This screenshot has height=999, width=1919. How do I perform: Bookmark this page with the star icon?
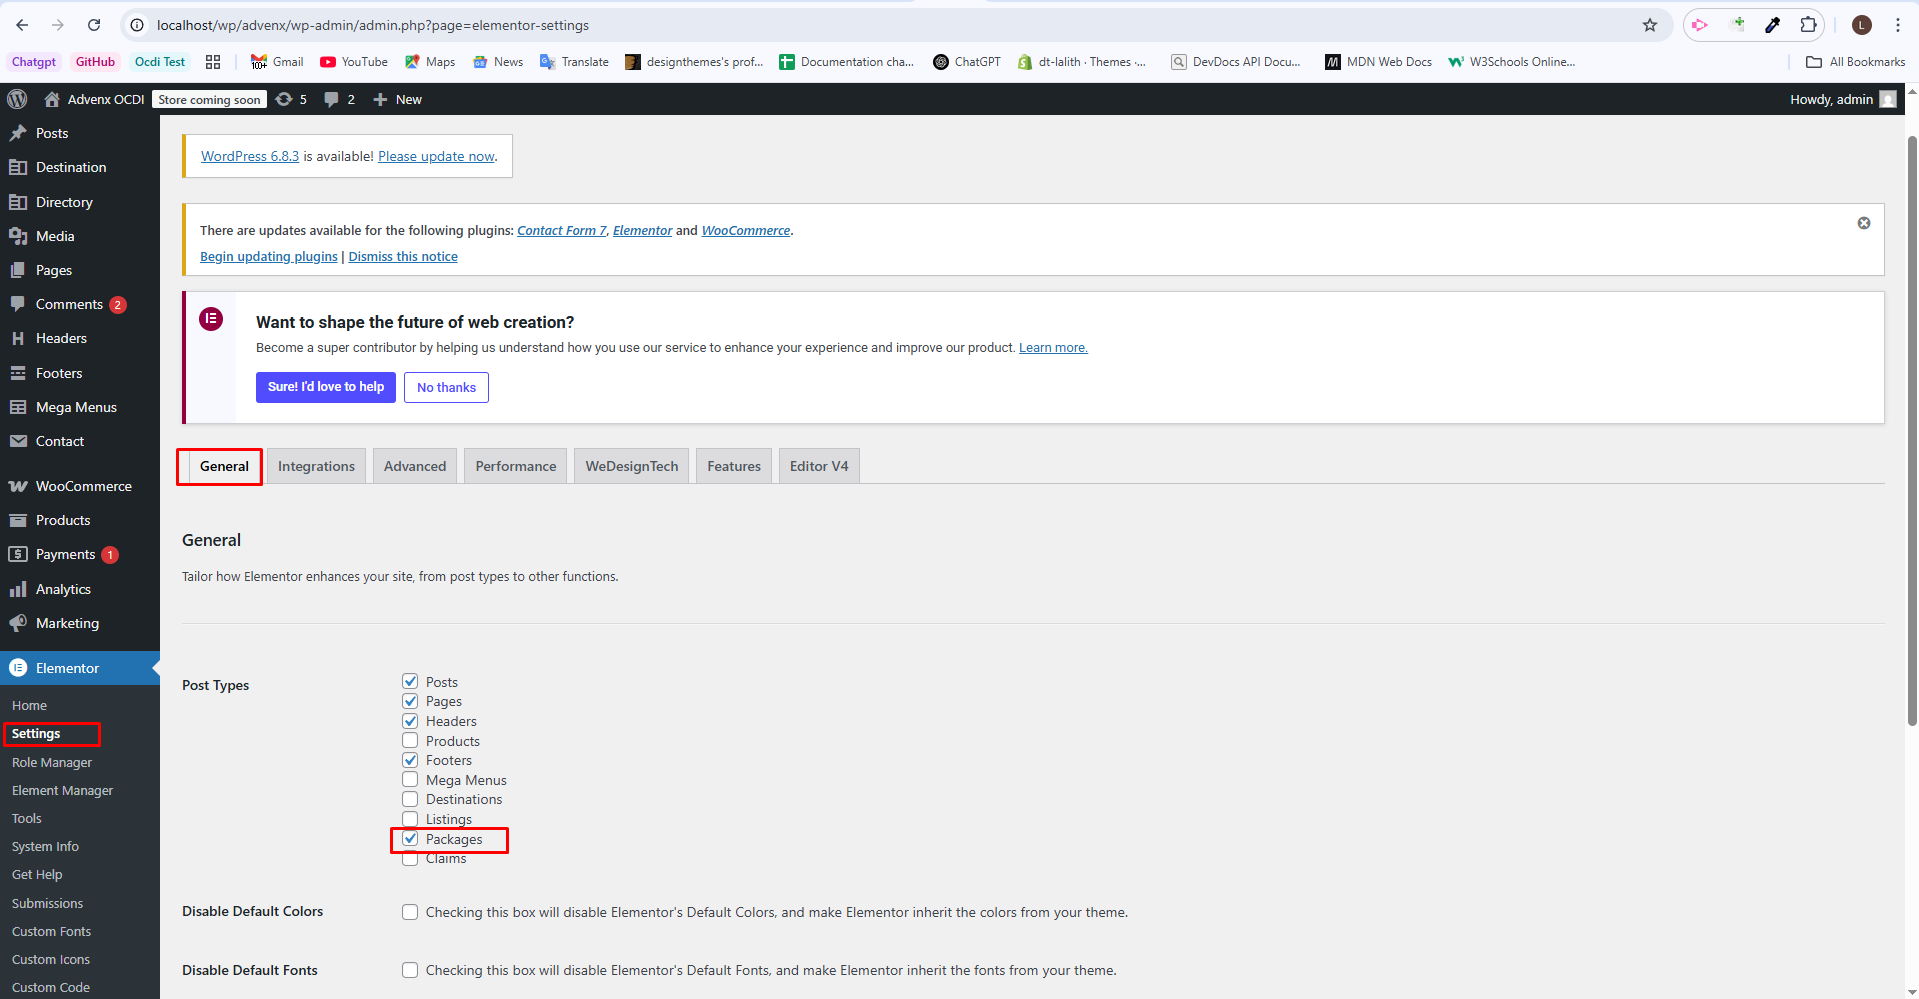[1649, 25]
